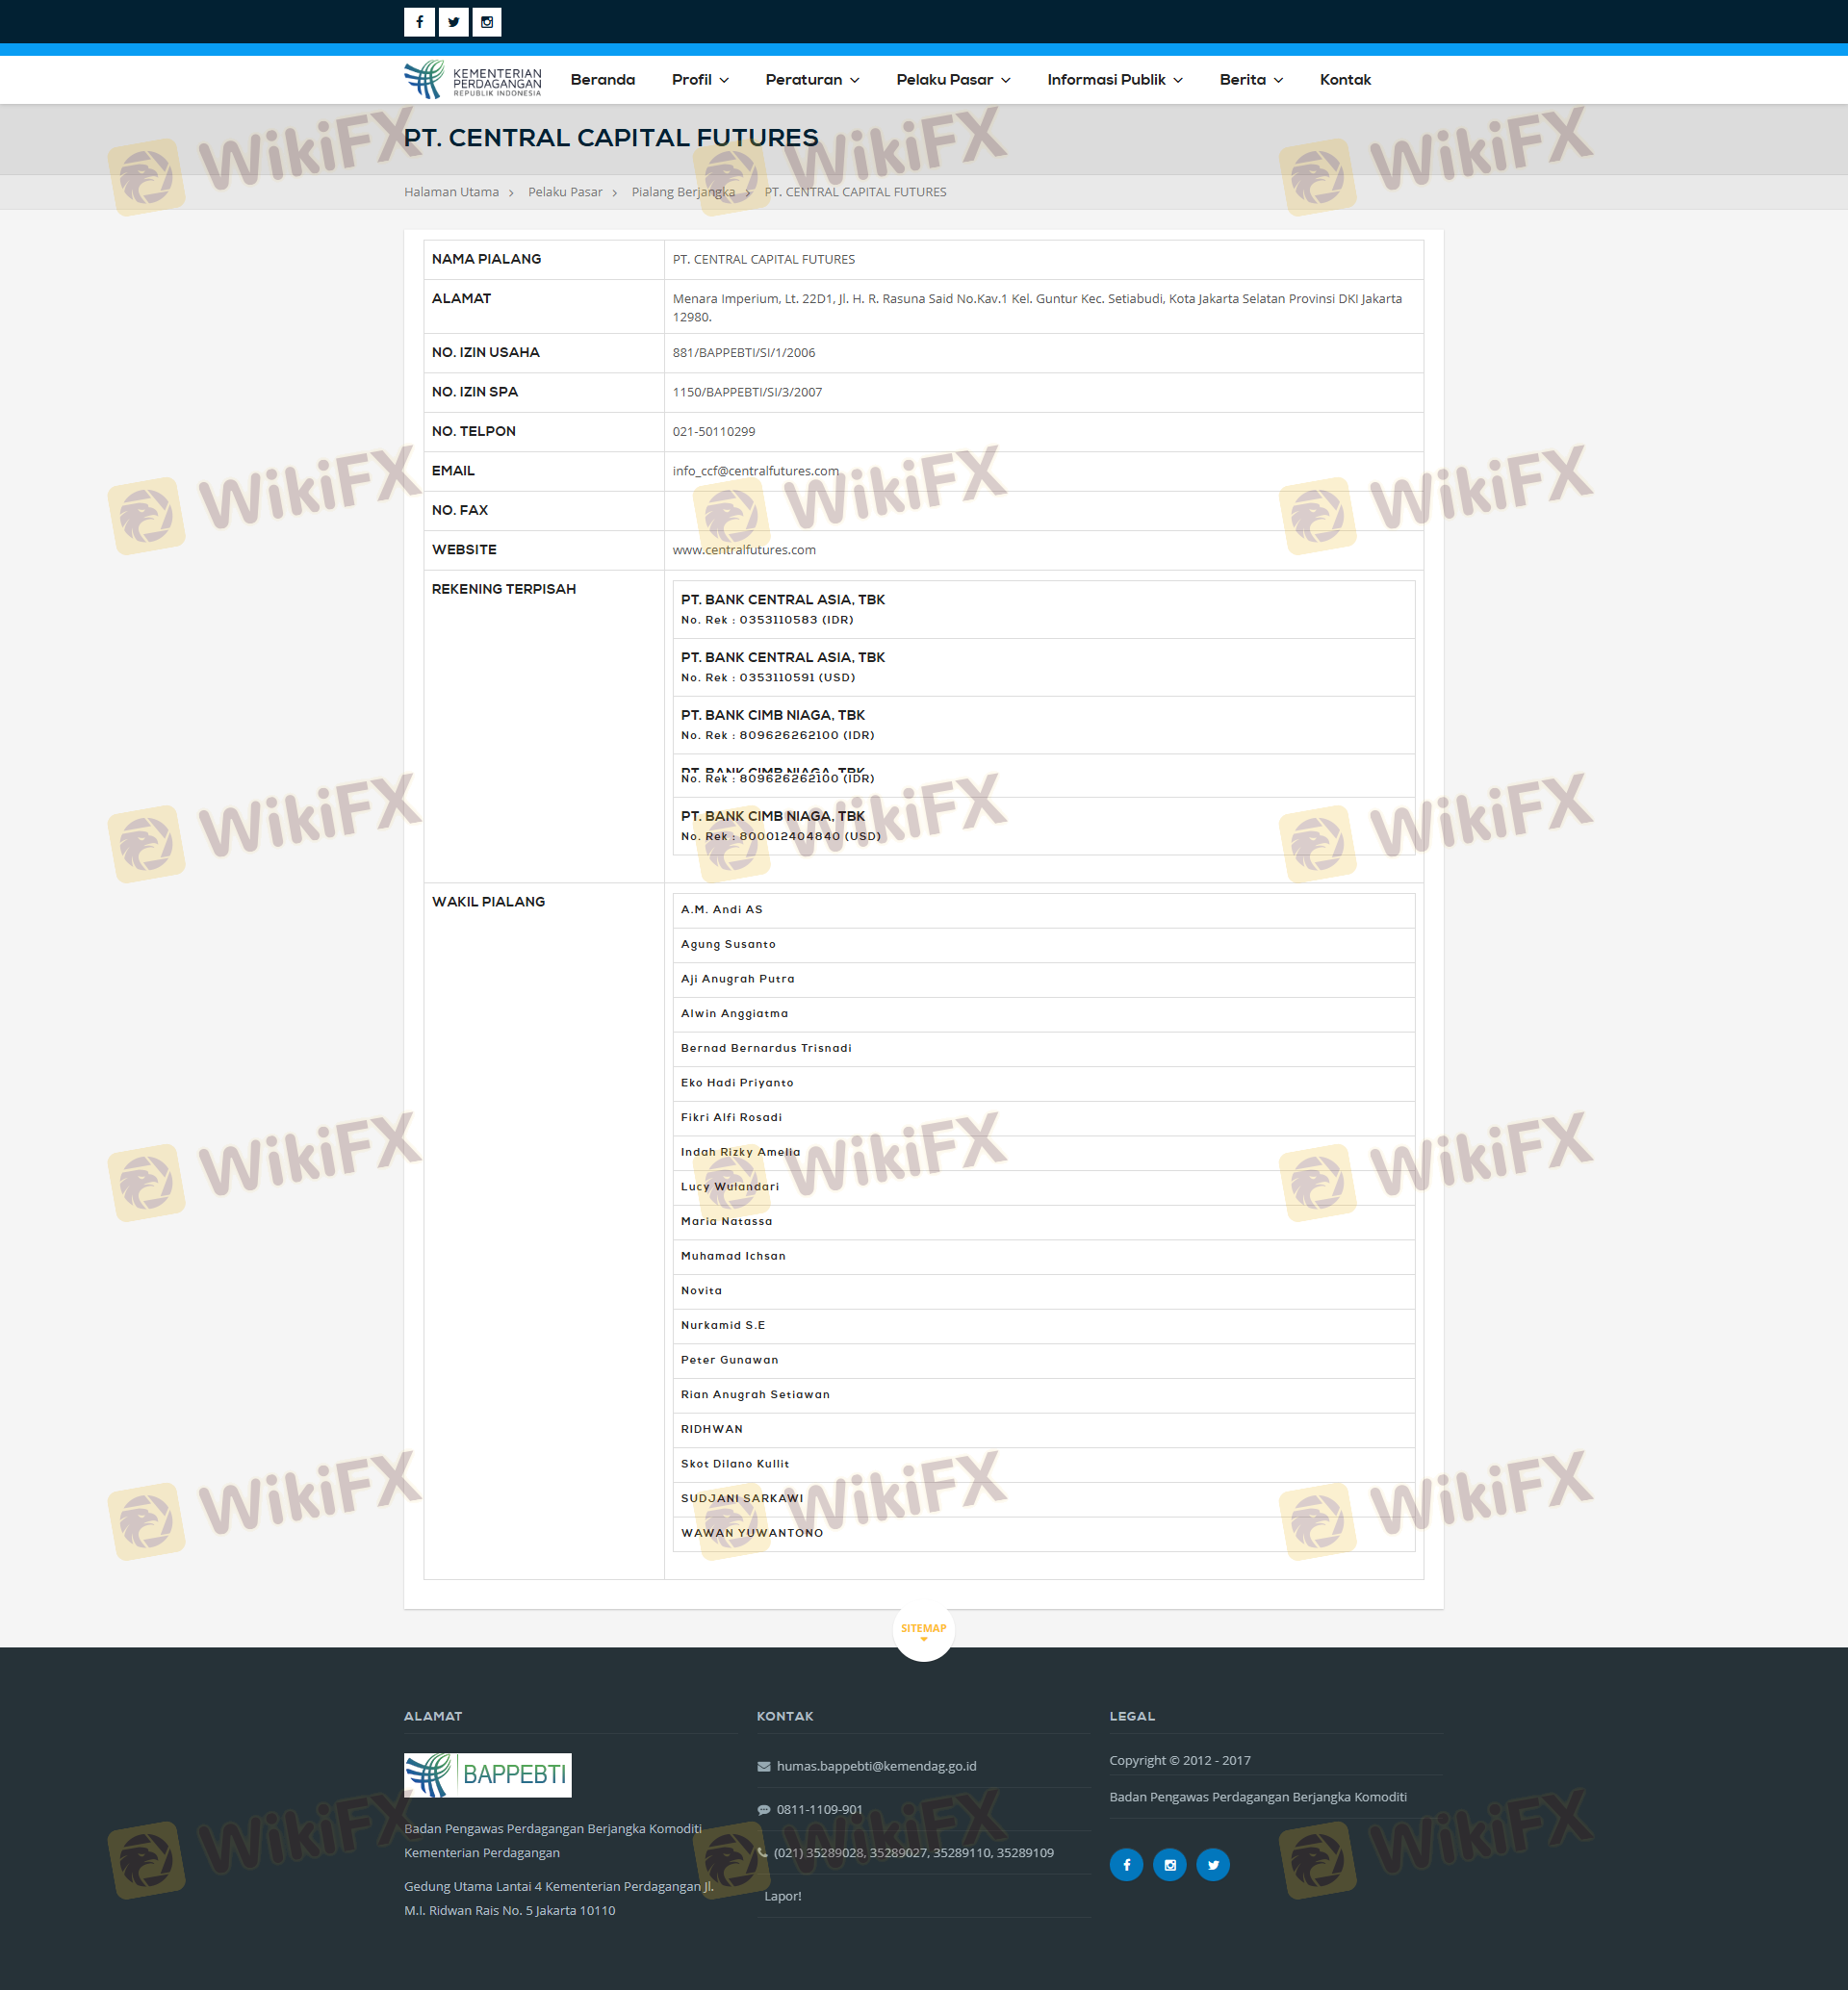Expand the Peraturan dropdown menu
This screenshot has height=1990, width=1848.
(x=811, y=80)
